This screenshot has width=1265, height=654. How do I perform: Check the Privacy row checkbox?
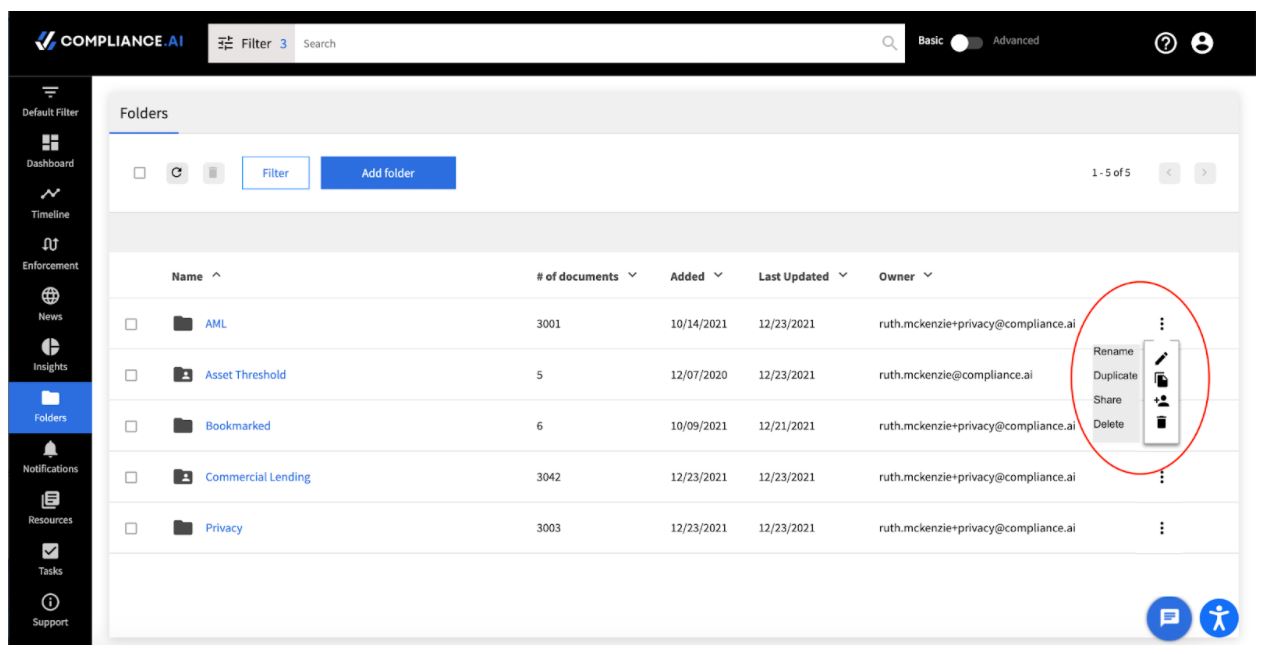(131, 528)
